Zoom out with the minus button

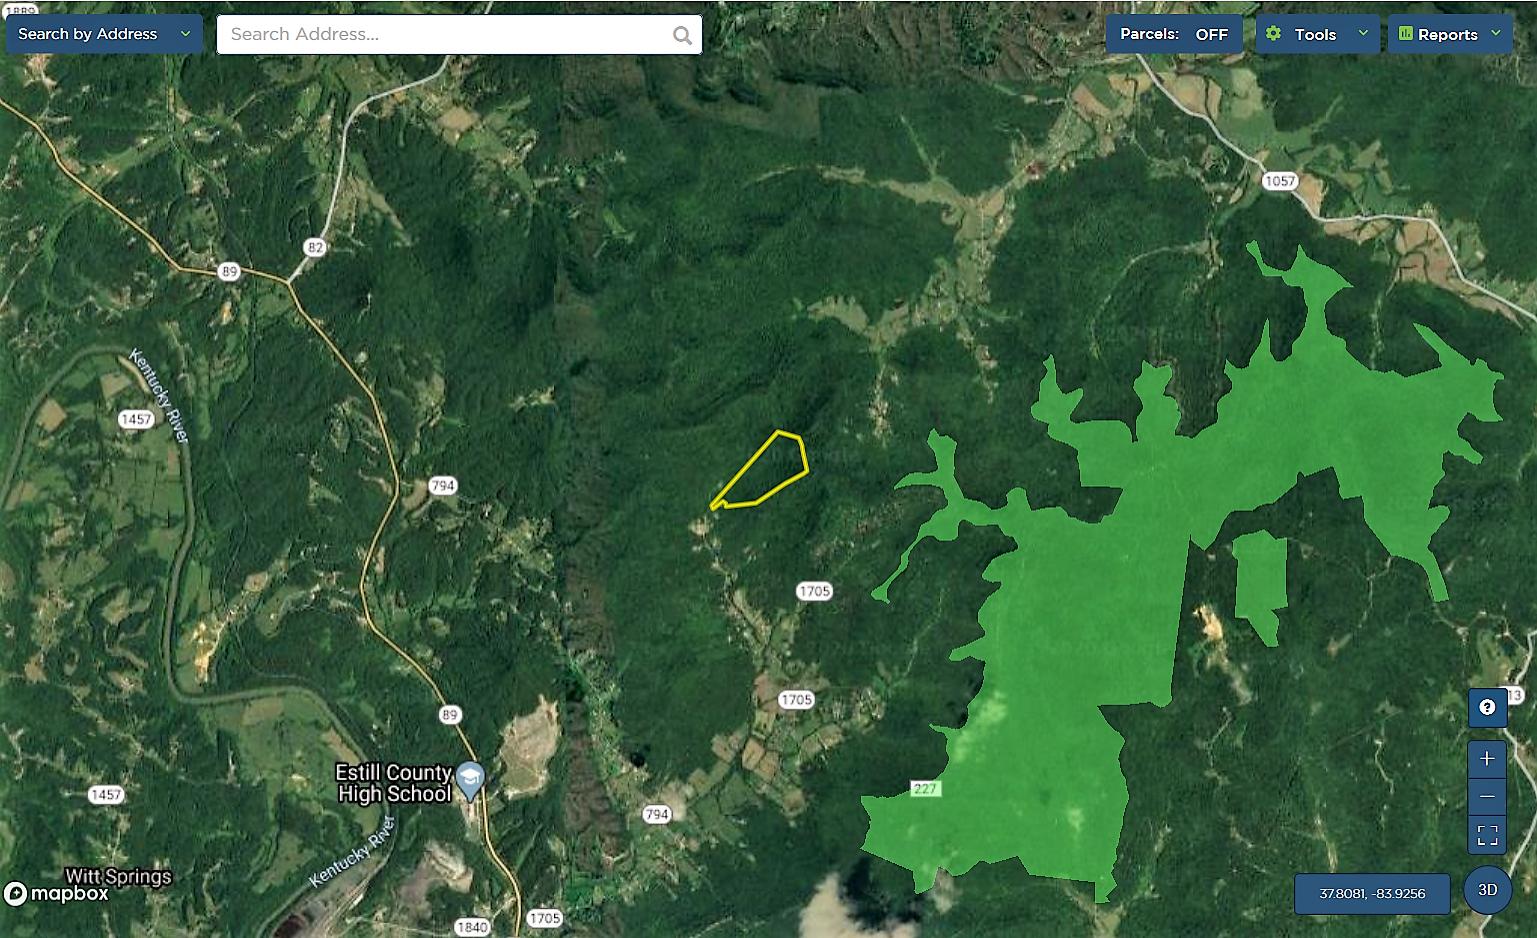[x=1487, y=796]
